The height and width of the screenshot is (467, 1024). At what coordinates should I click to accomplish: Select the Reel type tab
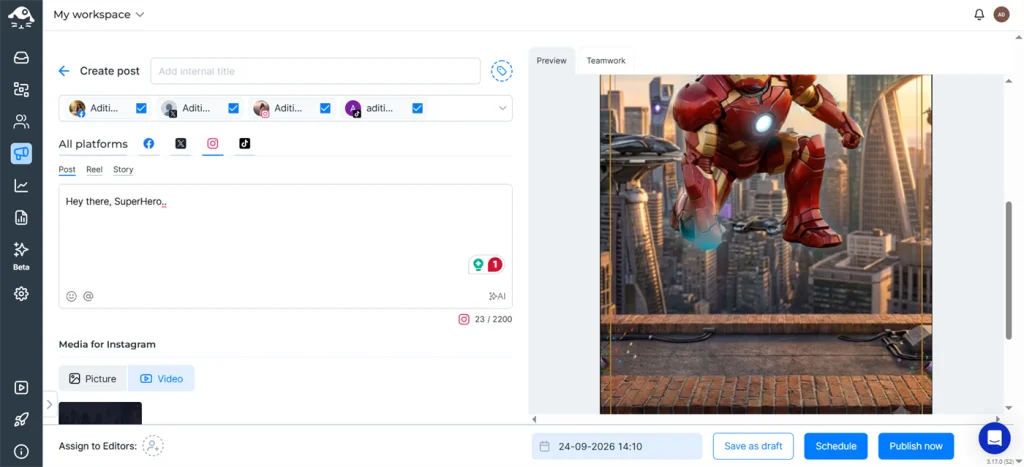[94, 169]
